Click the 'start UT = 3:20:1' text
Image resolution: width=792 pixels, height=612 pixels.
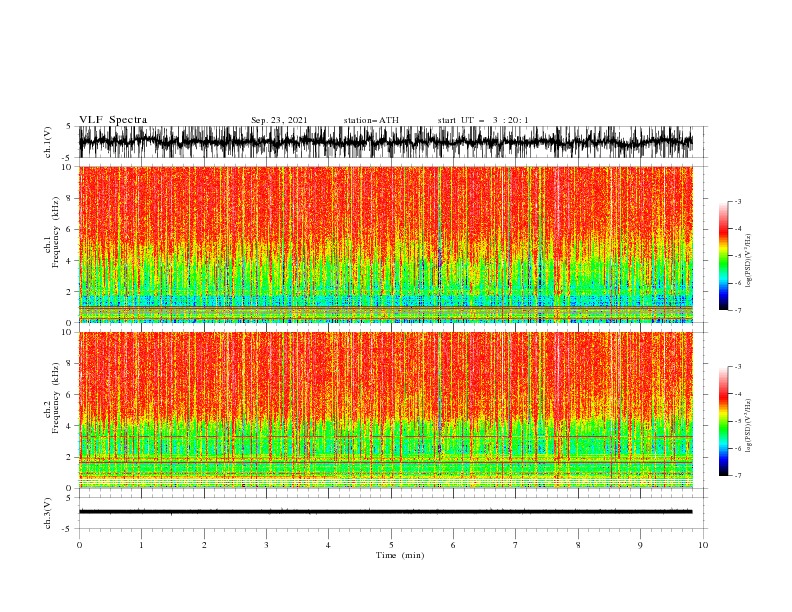click(x=483, y=120)
